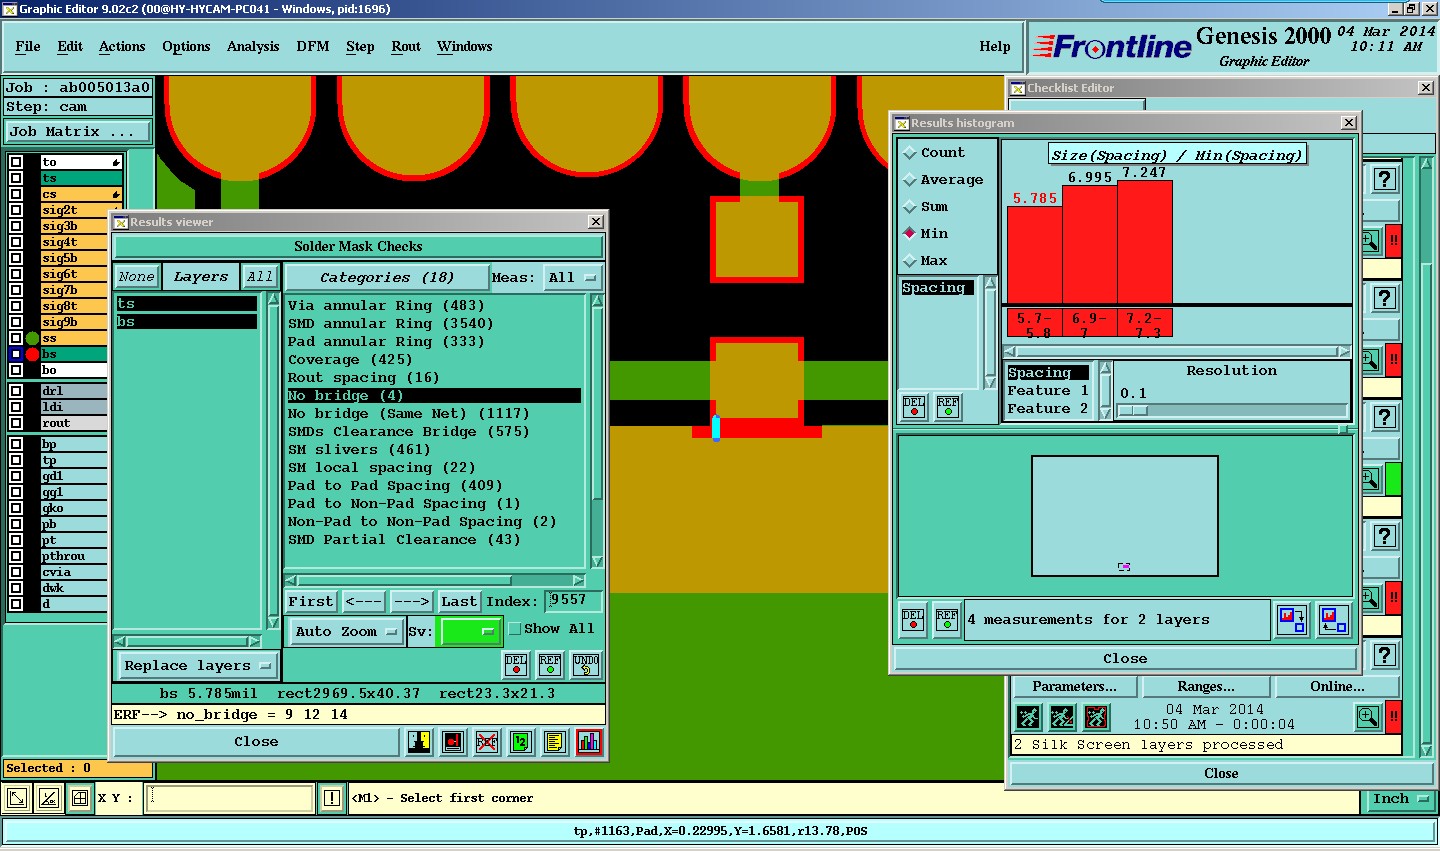
Task: Select the Max radio option
Action: tap(910, 261)
